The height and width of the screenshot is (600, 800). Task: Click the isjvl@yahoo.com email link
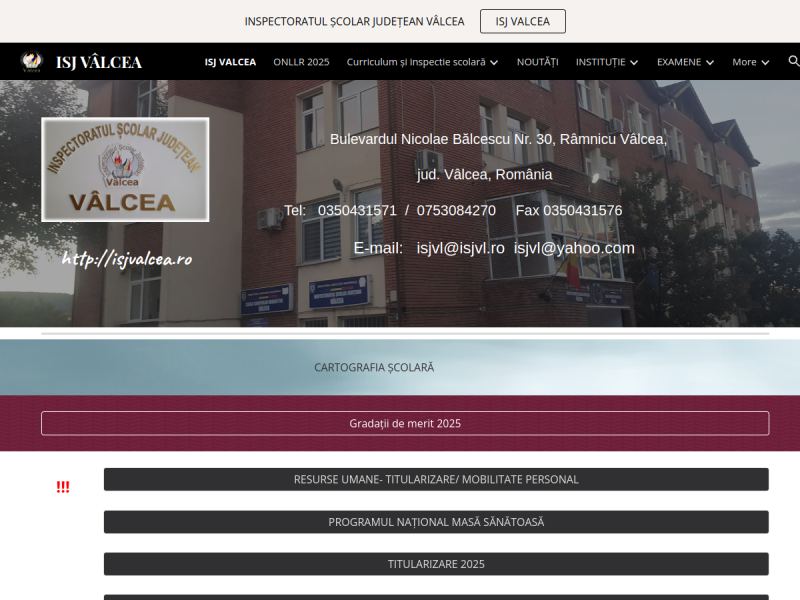click(x=573, y=249)
